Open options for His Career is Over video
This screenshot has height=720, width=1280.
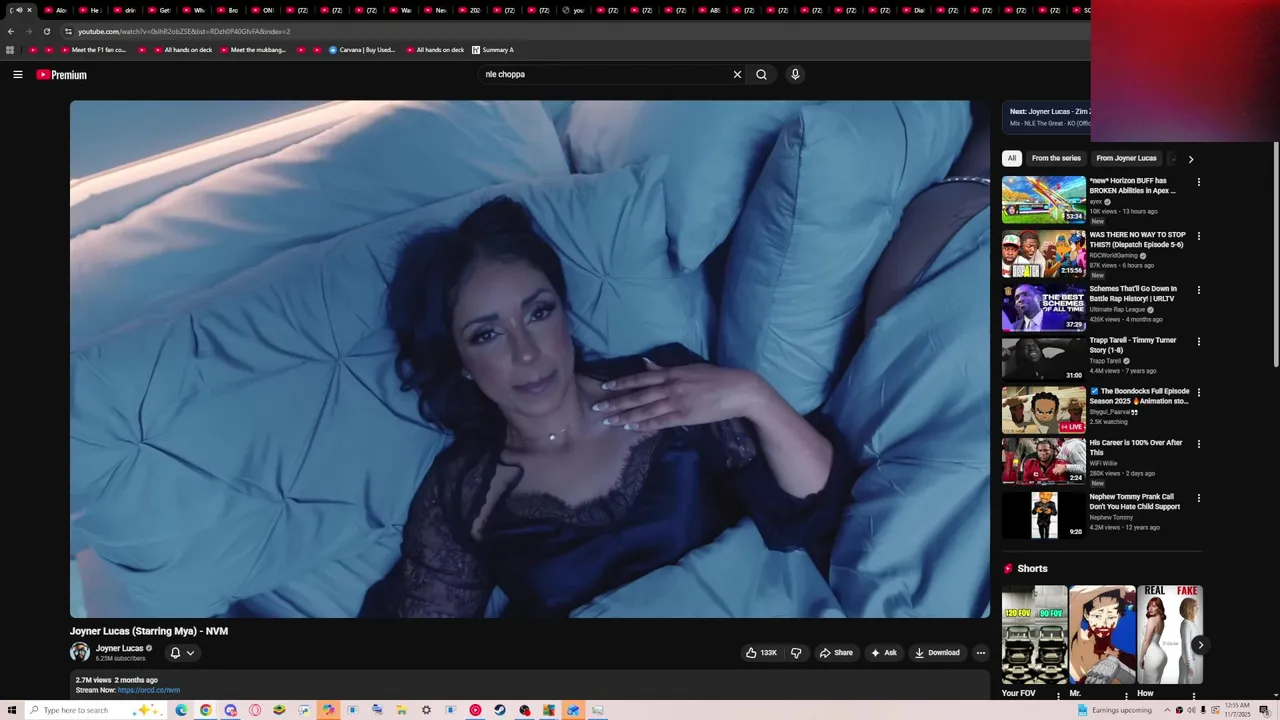[x=1198, y=444]
